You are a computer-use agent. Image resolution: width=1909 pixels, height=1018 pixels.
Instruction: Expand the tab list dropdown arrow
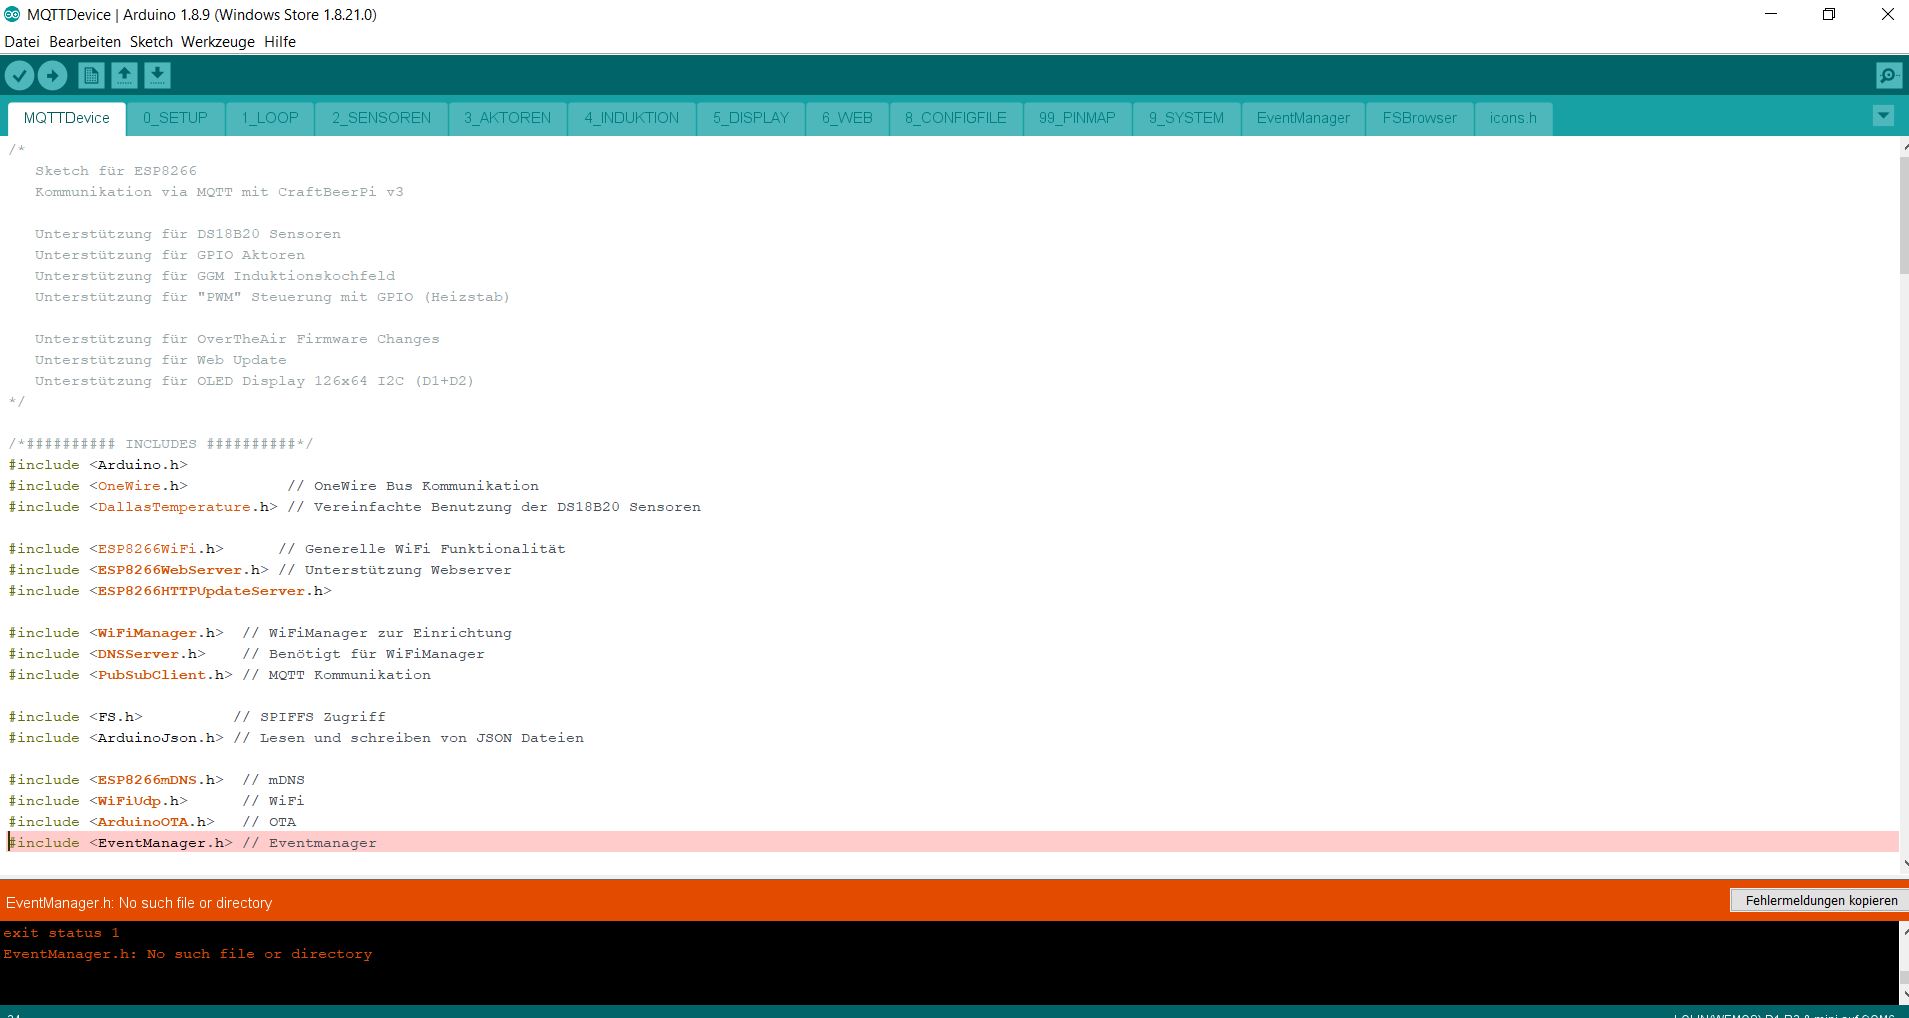point(1882,116)
